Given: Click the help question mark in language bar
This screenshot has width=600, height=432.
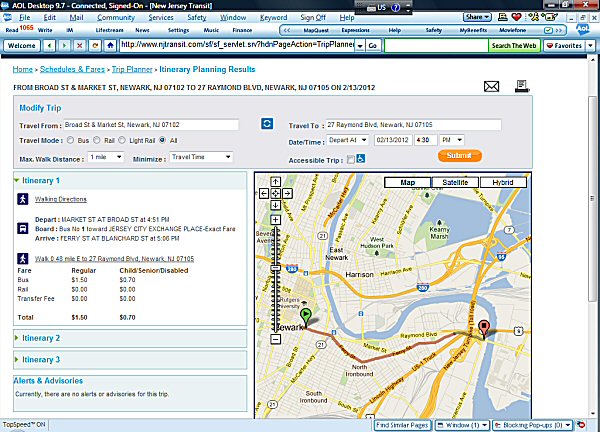Looking at the screenshot, I should point(396,8).
